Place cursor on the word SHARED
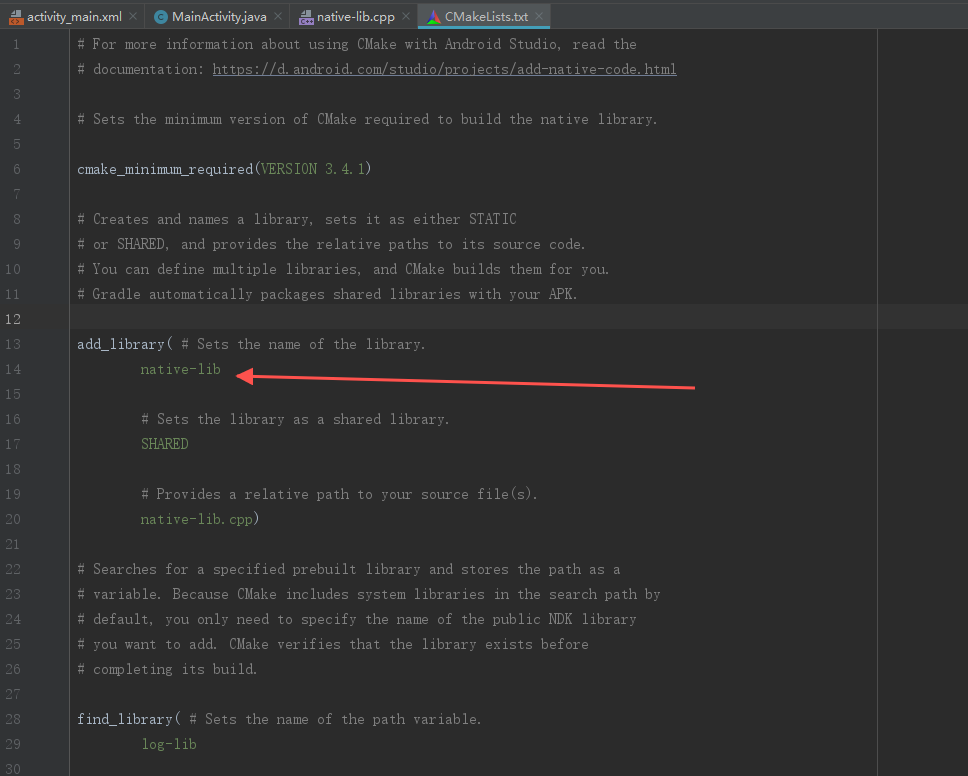This screenshot has height=776, width=968. (164, 444)
